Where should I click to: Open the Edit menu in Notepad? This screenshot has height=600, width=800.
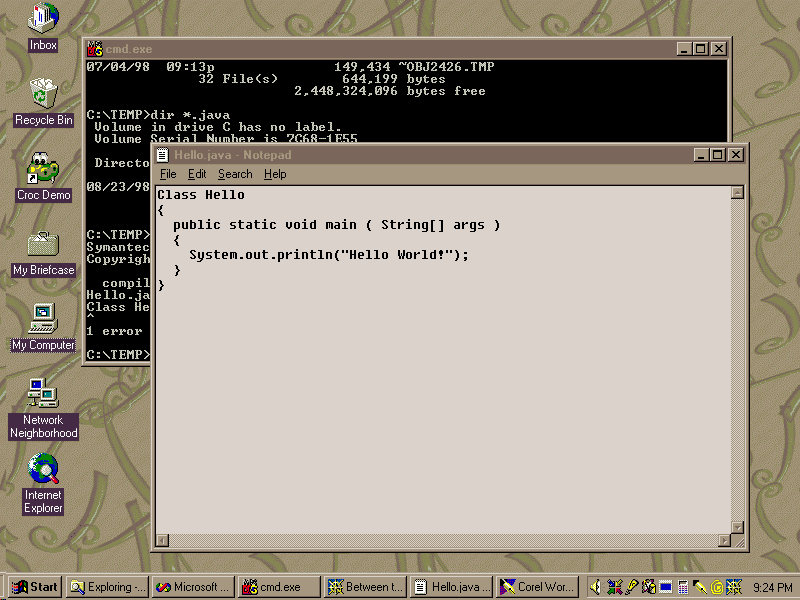pos(197,174)
